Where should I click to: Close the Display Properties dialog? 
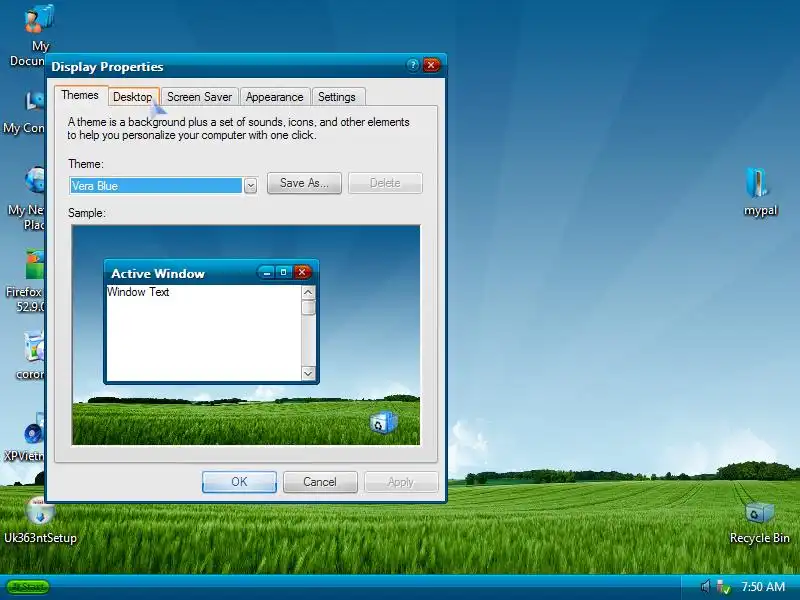click(x=431, y=65)
